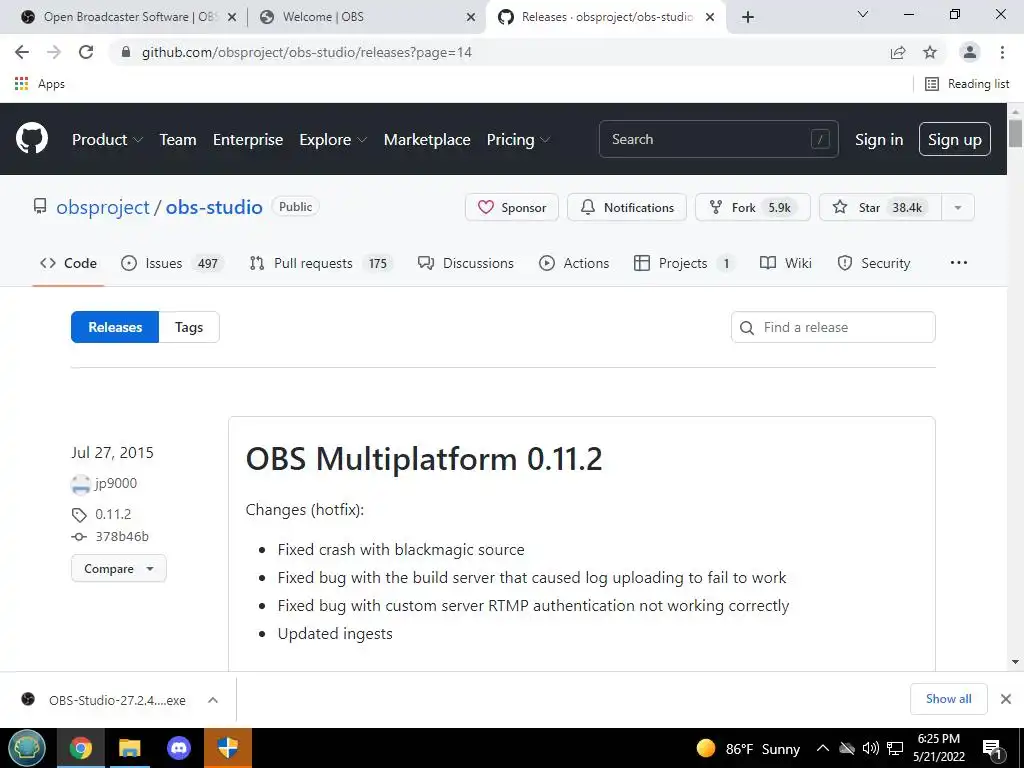Reload the page with the refresh icon

[x=86, y=52]
